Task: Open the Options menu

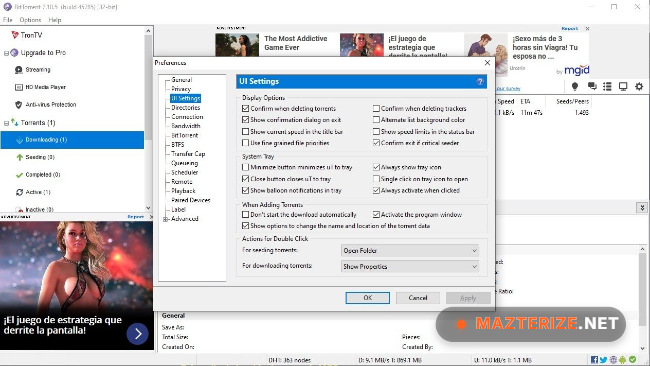Action: pyautogui.click(x=30, y=20)
